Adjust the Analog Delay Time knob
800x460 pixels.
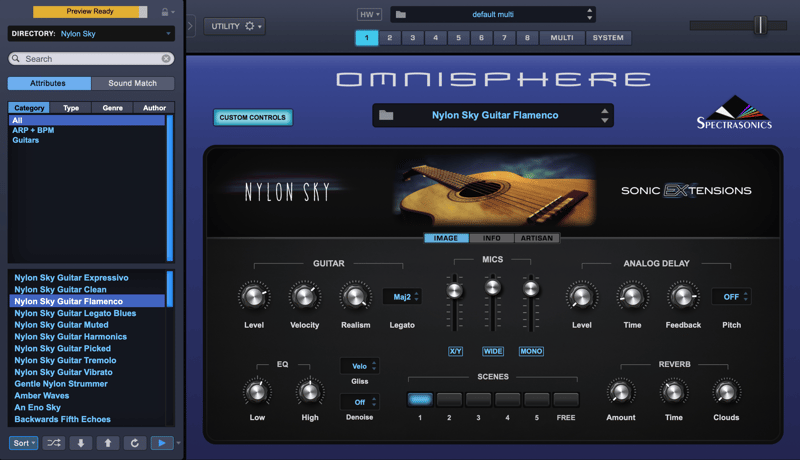click(632, 296)
